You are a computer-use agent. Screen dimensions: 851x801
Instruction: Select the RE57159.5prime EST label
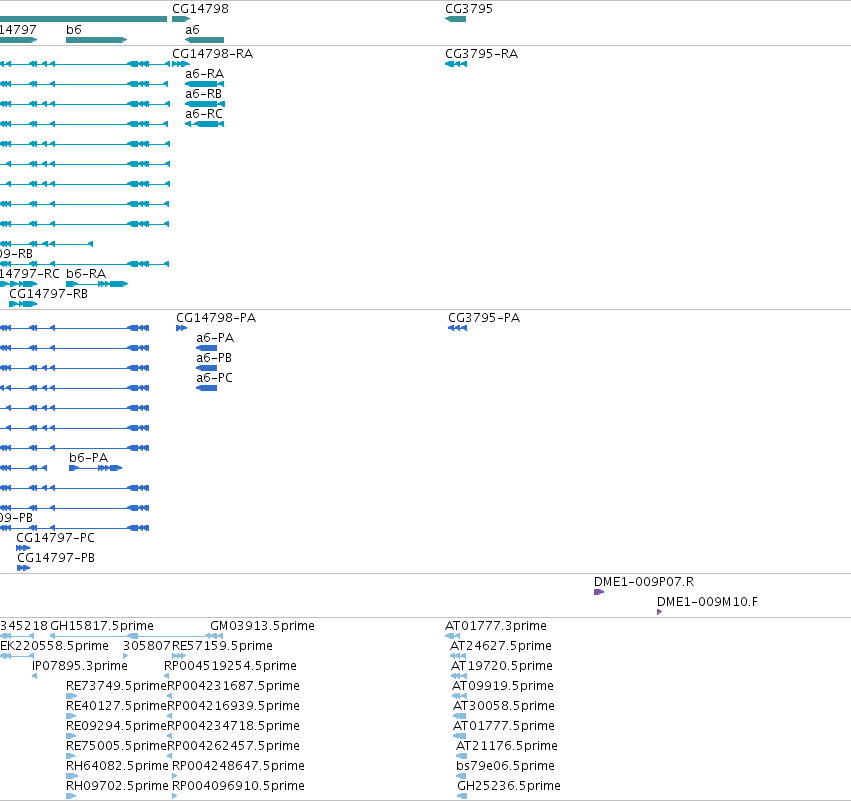pos(223,646)
